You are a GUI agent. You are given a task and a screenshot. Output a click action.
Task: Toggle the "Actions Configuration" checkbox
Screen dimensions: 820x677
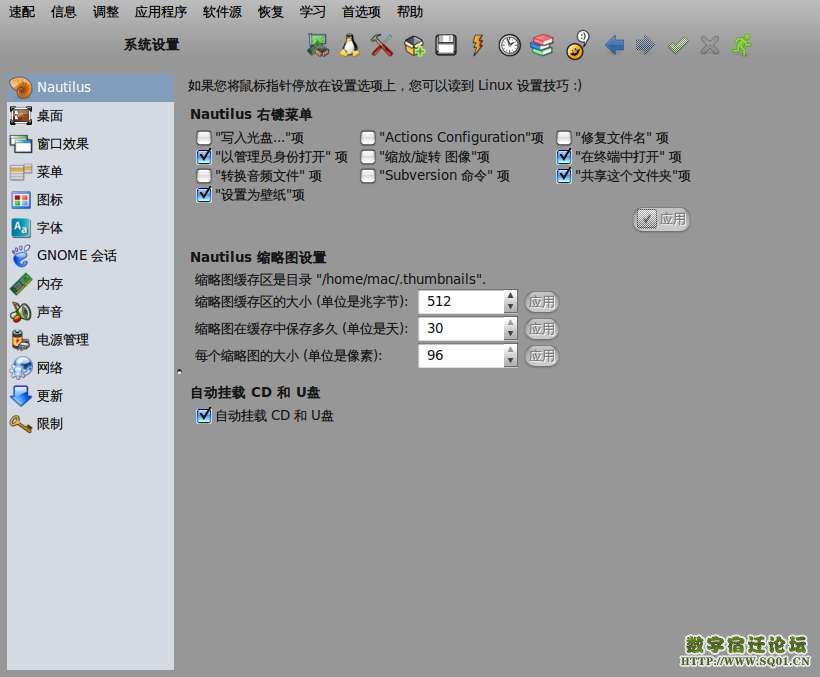click(368, 138)
